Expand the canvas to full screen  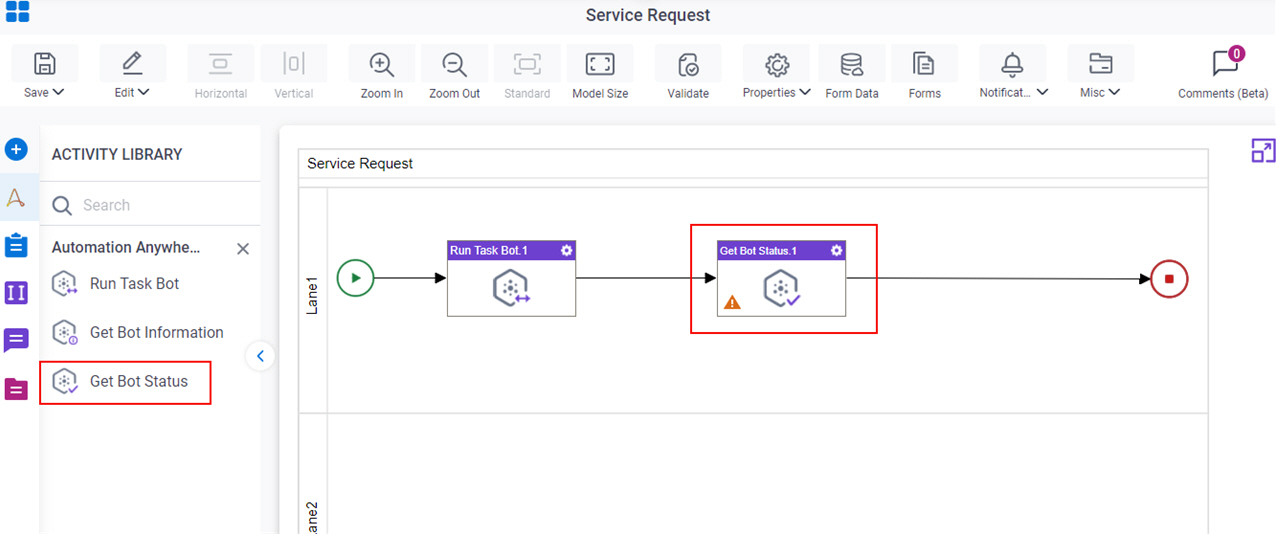coord(1263,151)
